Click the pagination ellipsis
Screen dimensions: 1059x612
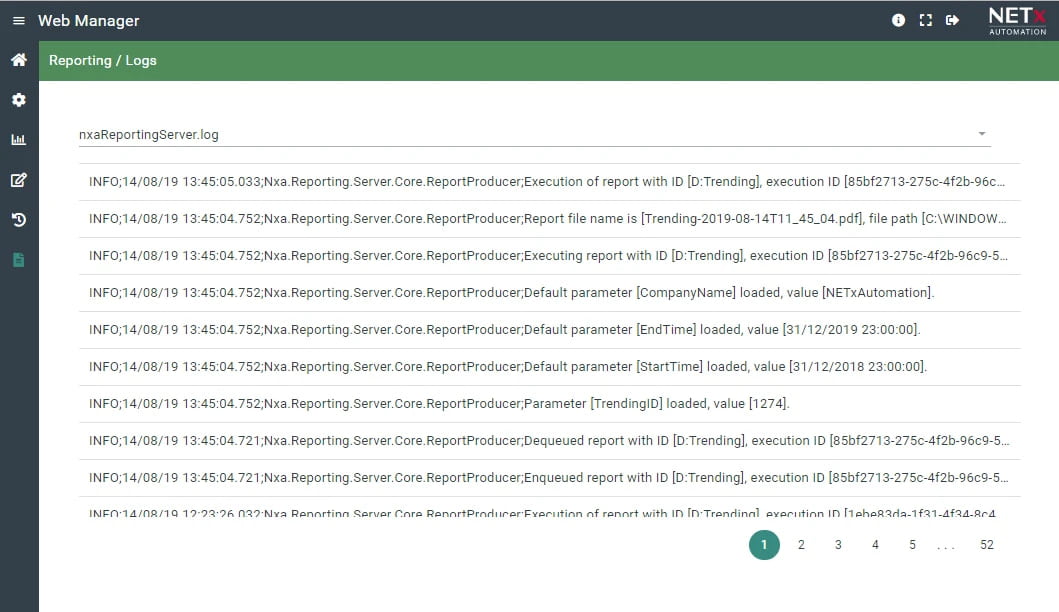click(946, 546)
